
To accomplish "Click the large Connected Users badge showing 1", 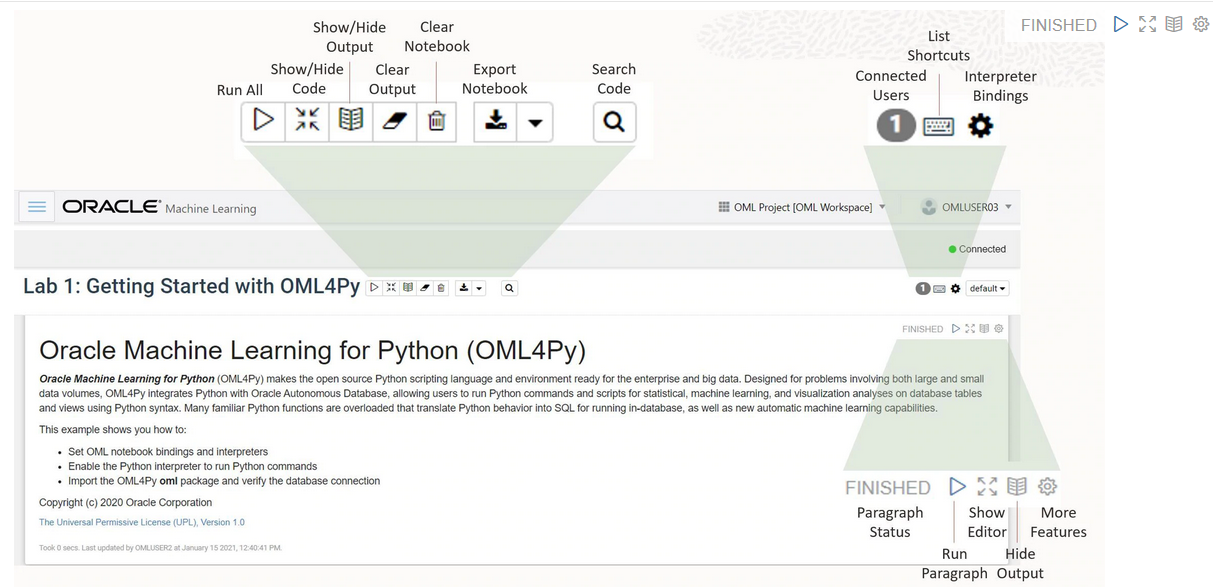I will pyautogui.click(x=896, y=125).
